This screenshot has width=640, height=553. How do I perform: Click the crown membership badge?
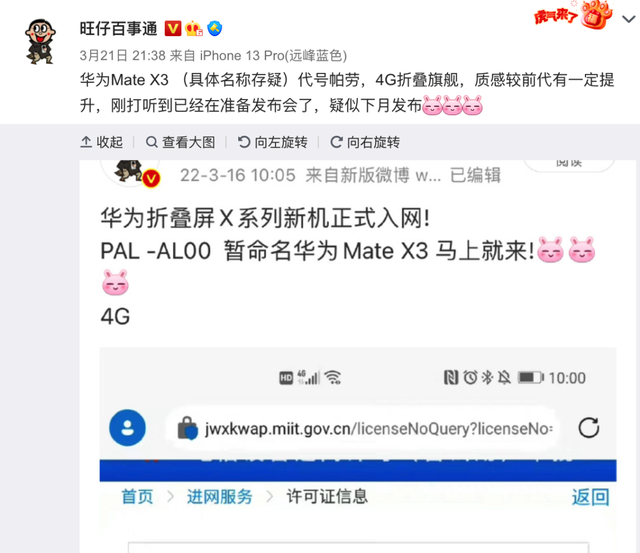click(x=194, y=29)
